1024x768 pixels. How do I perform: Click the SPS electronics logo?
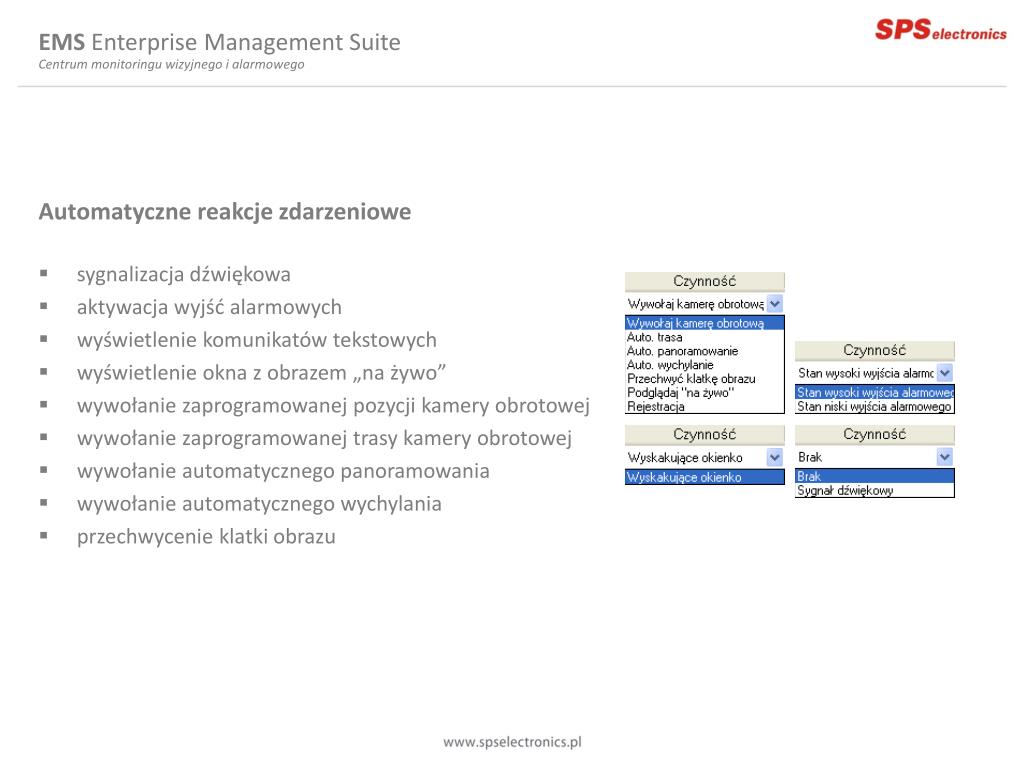click(x=940, y=30)
